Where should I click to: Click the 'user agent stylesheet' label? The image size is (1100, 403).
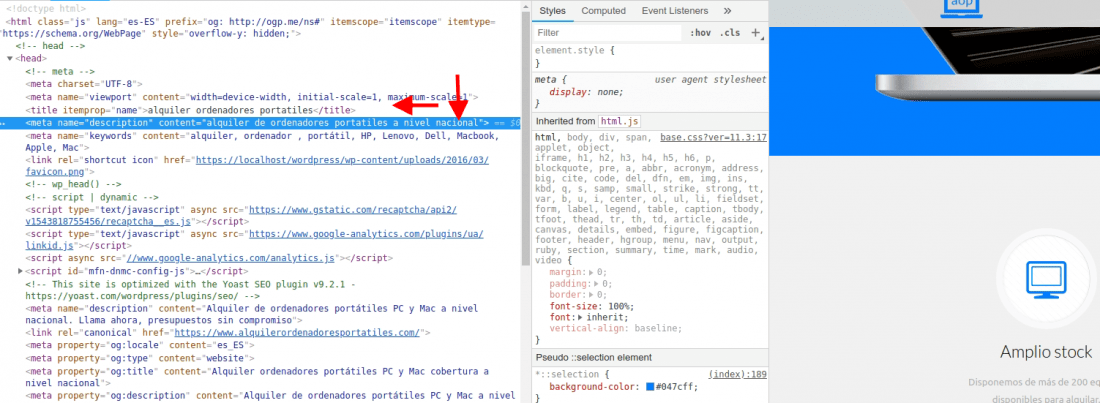[711, 80]
